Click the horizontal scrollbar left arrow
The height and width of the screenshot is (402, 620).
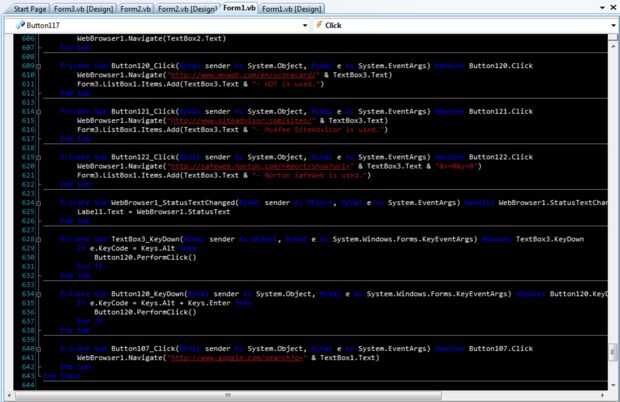9,395
